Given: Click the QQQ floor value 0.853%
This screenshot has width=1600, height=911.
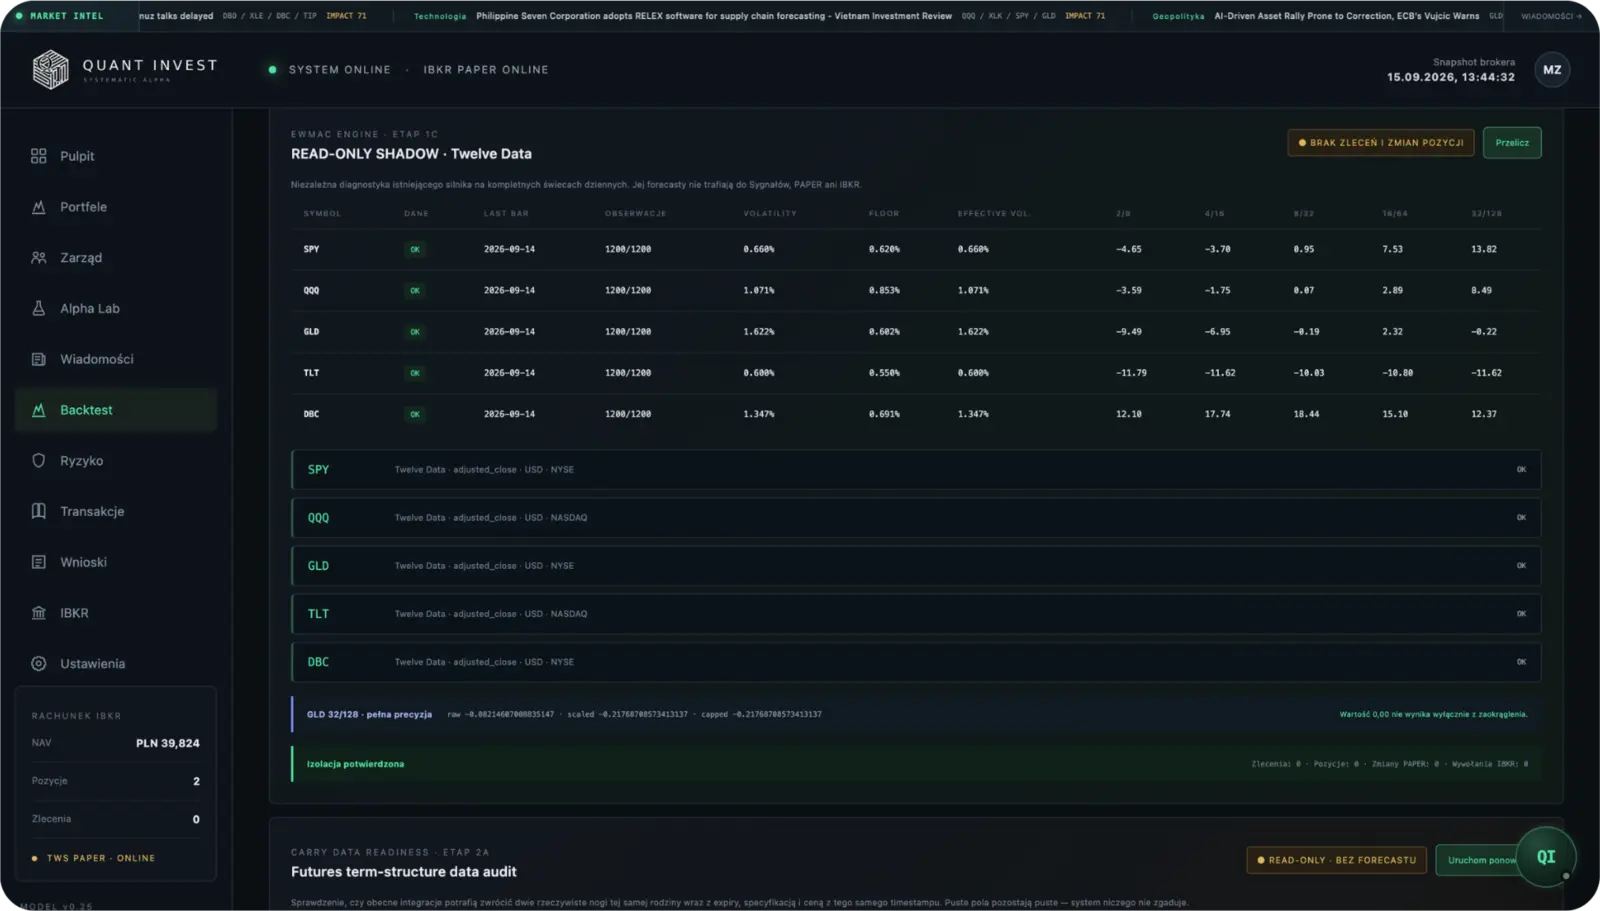Looking at the screenshot, I should coord(884,291).
